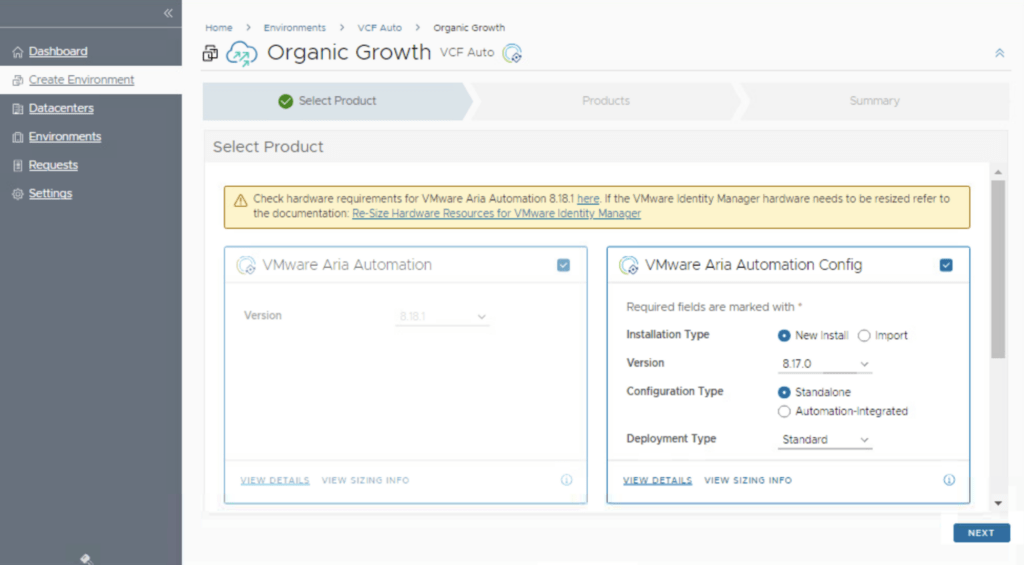The image size is (1024, 565).
Task: Open Re-Size Hardware Resources documentation link
Action: click(496, 214)
